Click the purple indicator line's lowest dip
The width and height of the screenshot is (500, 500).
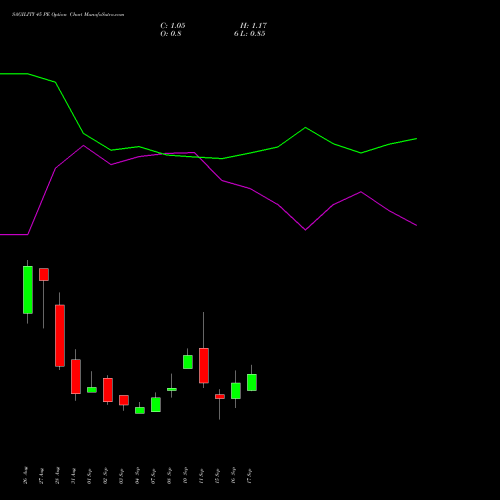pyautogui.click(x=305, y=230)
